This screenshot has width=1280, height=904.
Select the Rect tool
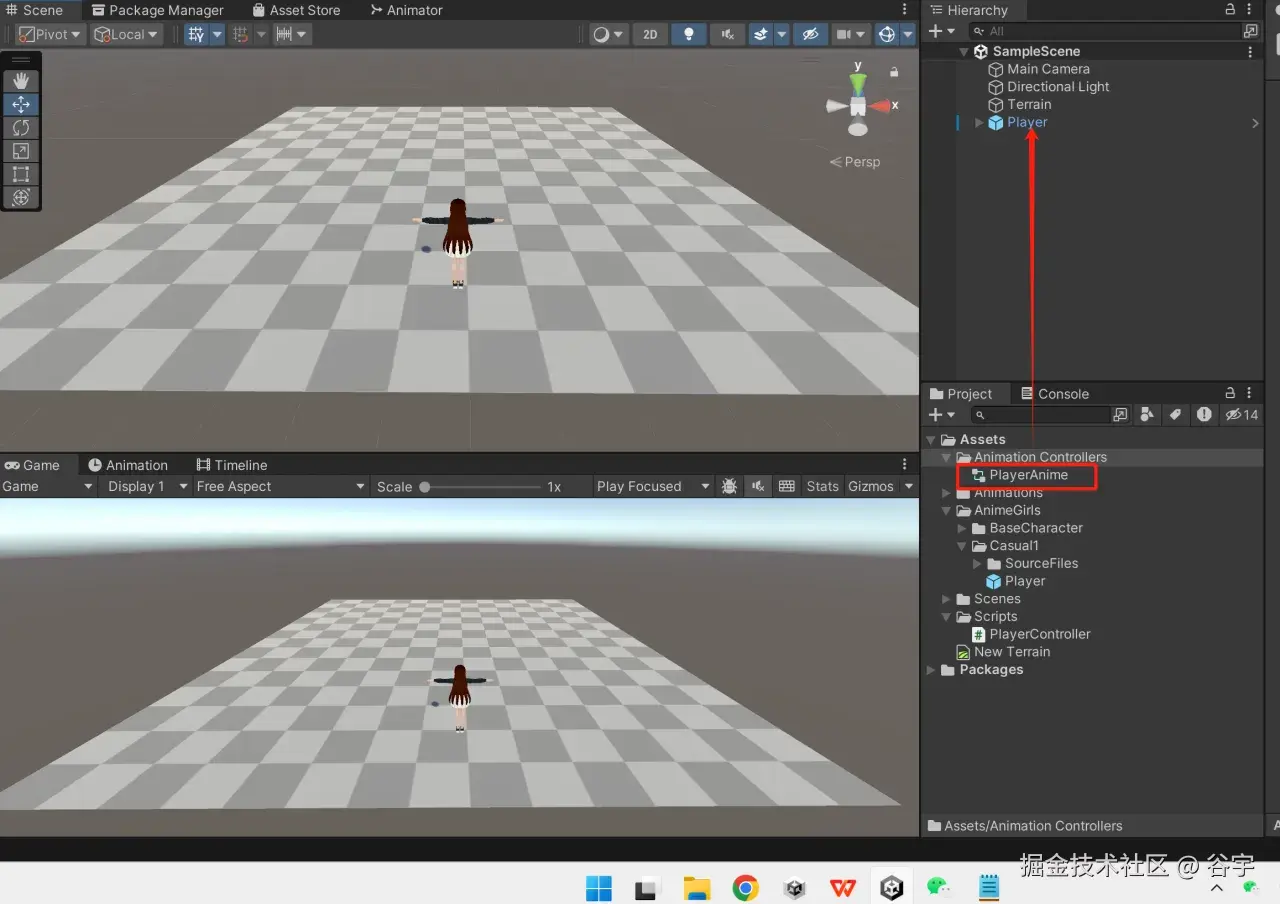20,174
